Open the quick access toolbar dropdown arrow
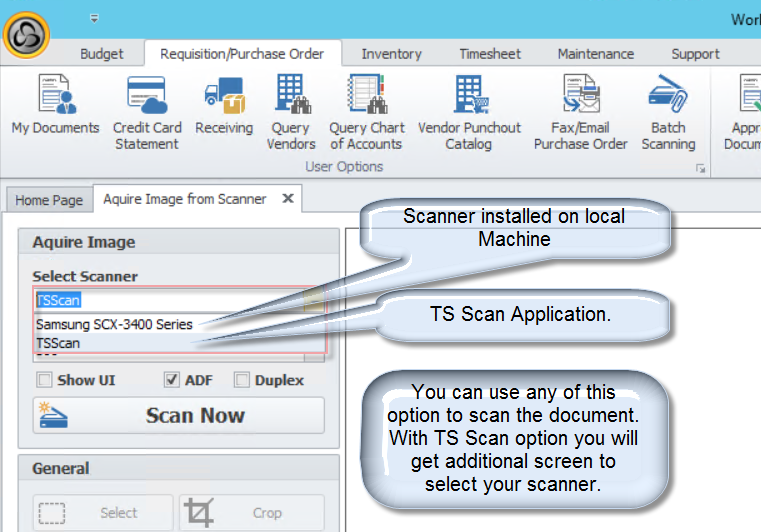Image resolution: width=761 pixels, height=532 pixels. [x=94, y=18]
